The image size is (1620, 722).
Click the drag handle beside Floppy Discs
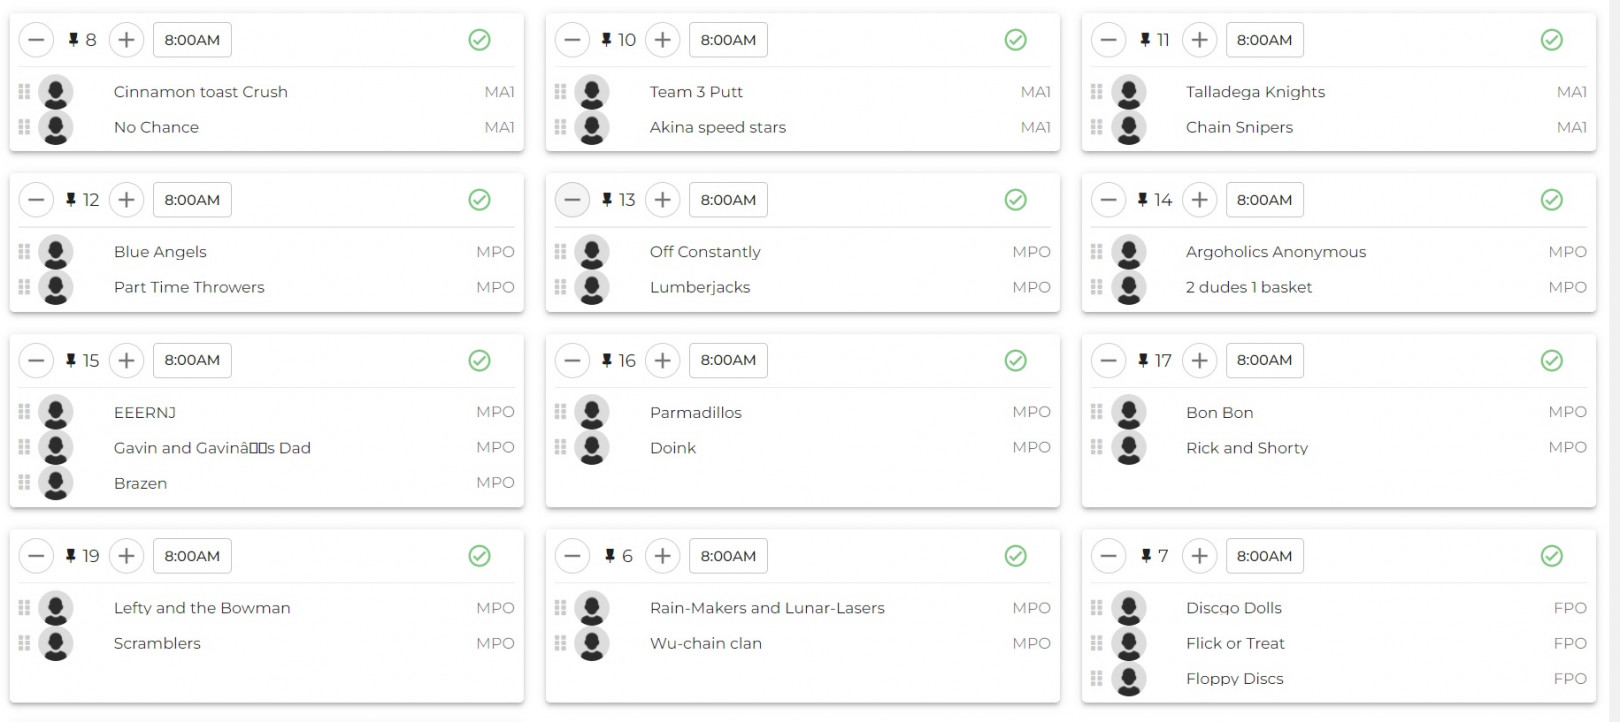pos(1096,679)
